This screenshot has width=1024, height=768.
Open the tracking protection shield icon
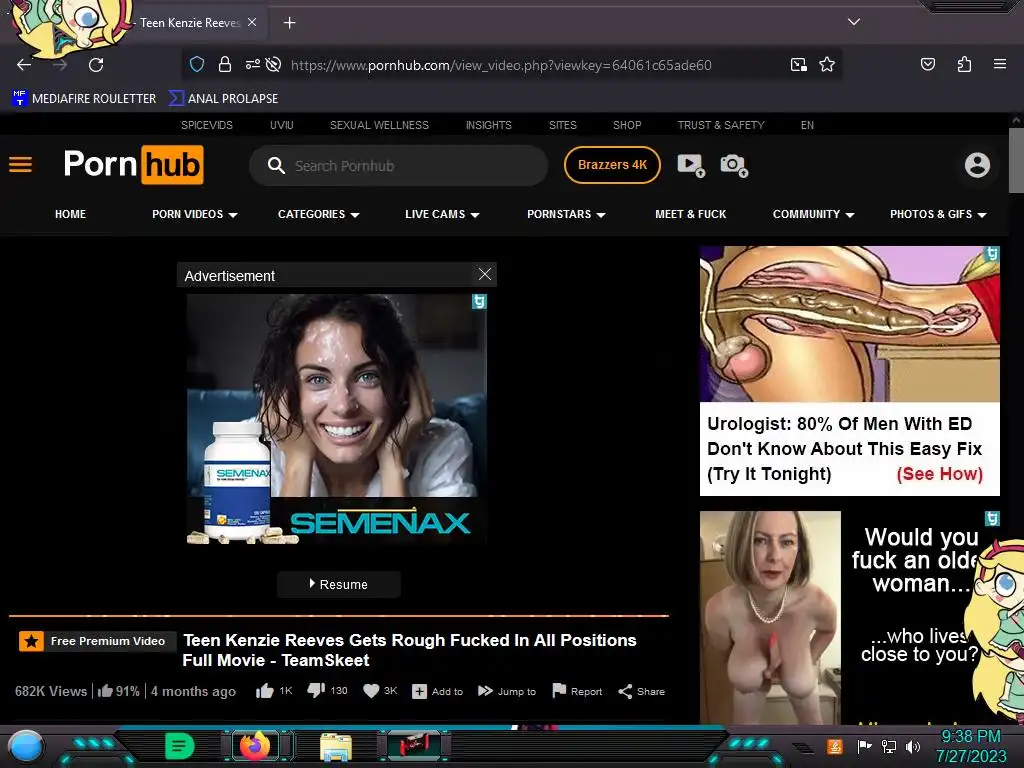pos(197,64)
